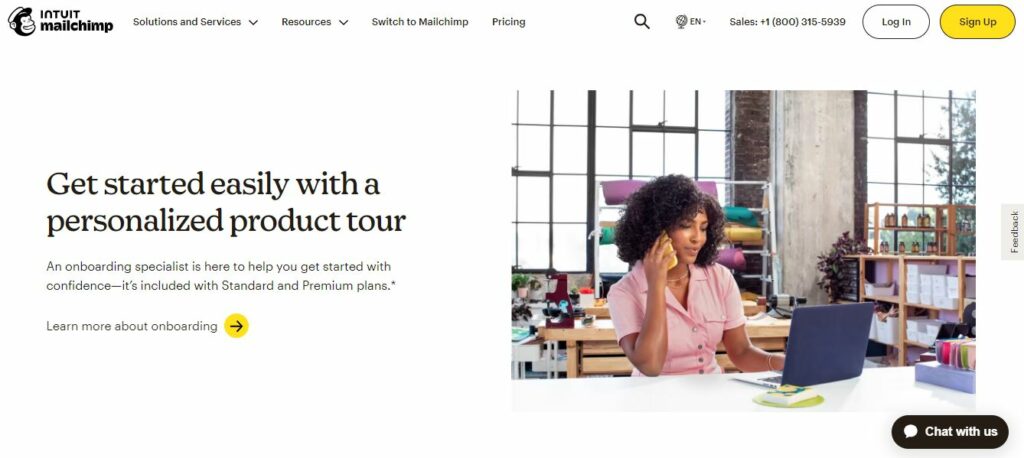
Task: Open the Resources menu
Action: coord(306,22)
